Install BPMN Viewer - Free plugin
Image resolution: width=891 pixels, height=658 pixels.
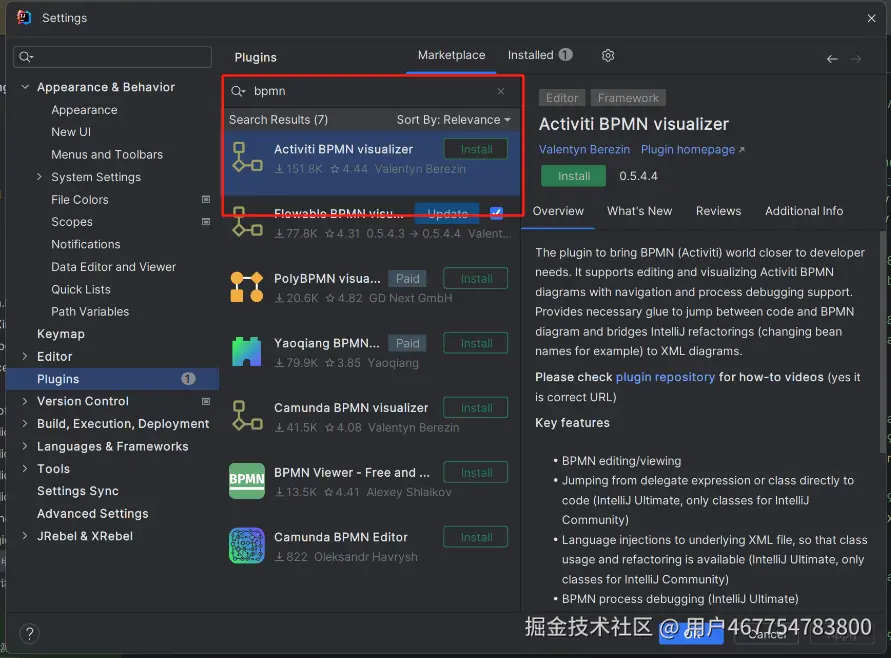pos(476,473)
